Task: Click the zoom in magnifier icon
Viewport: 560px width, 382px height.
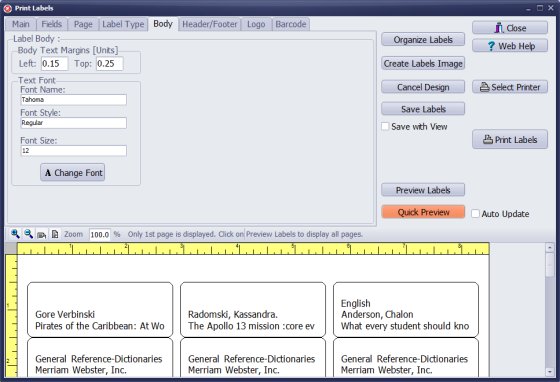Action: click(15, 234)
